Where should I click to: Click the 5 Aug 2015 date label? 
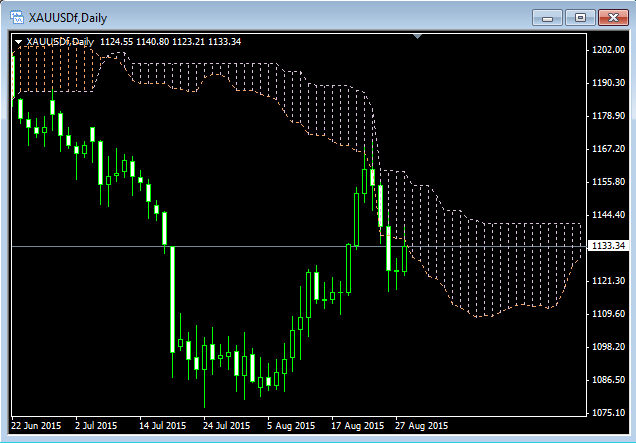tap(291, 426)
